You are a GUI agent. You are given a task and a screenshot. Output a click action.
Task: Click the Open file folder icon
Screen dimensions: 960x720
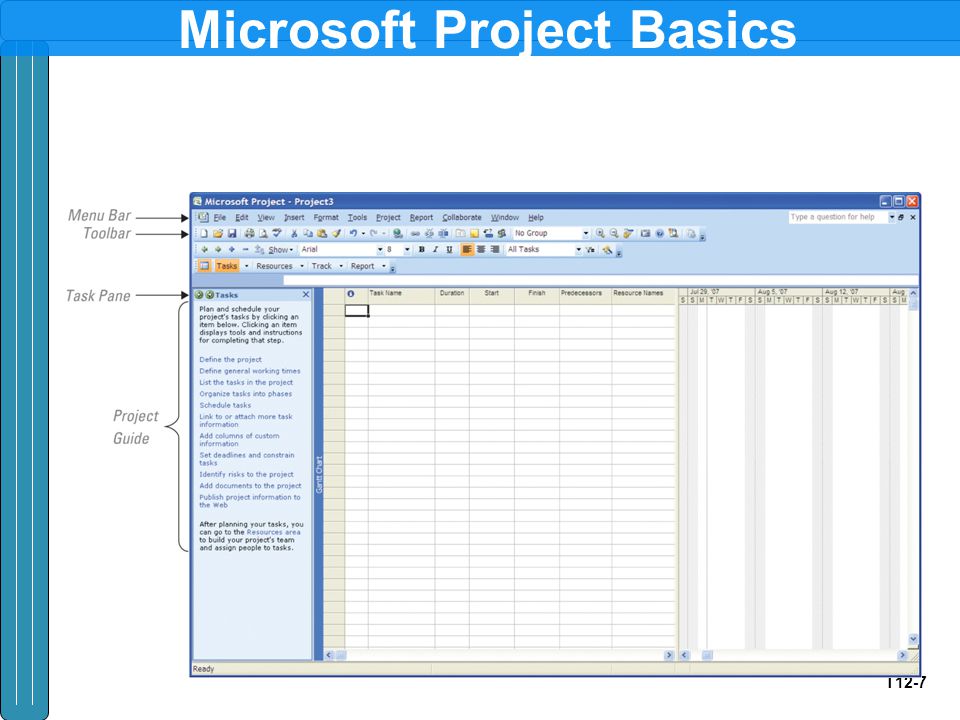(218, 233)
